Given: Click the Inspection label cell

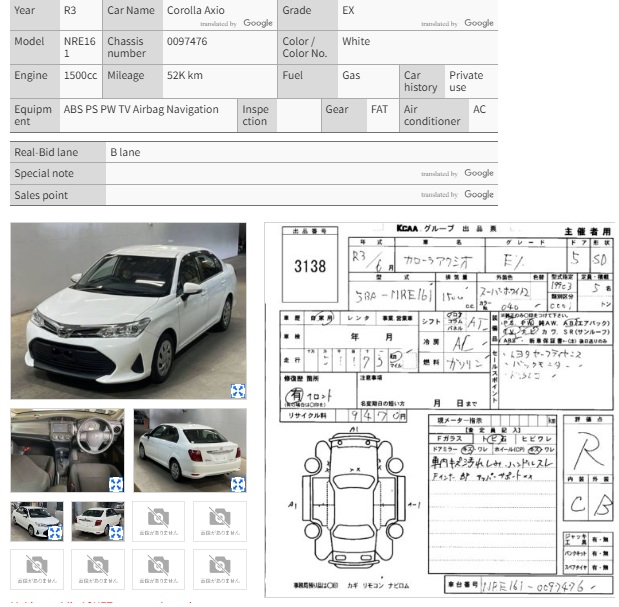Looking at the screenshot, I should click(257, 115).
